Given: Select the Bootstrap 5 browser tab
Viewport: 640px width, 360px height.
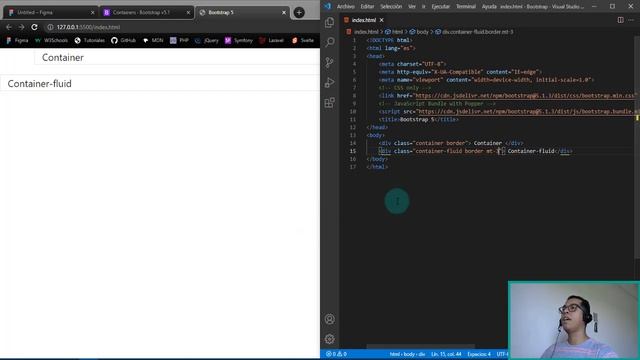Looking at the screenshot, I should coord(241,13).
